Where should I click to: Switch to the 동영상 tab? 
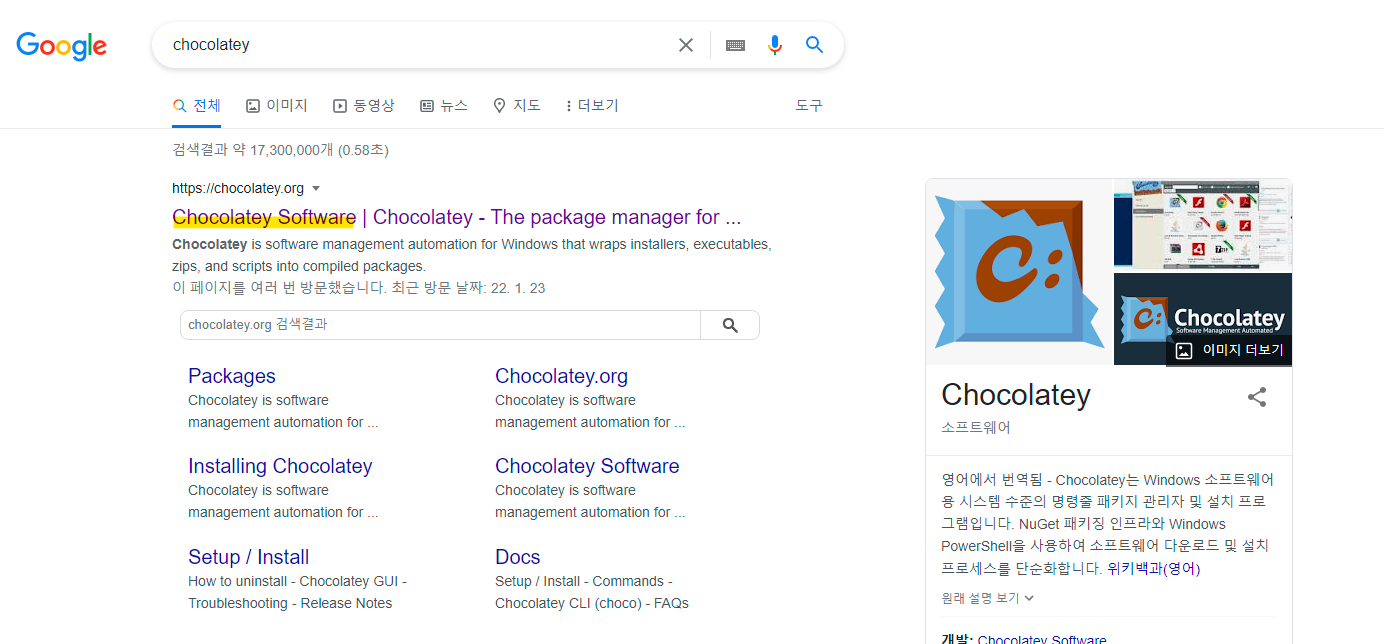click(364, 105)
